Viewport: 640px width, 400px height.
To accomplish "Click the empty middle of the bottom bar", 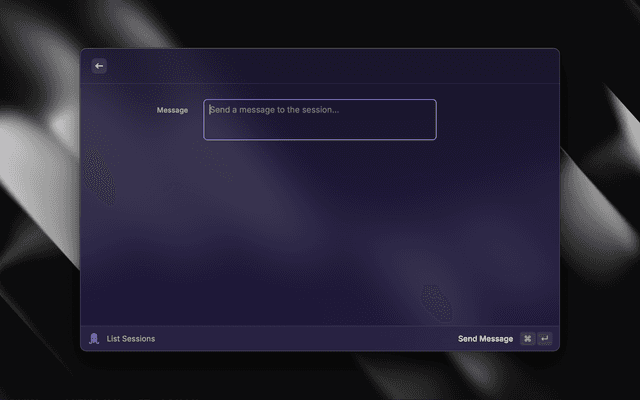I will click(x=300, y=339).
